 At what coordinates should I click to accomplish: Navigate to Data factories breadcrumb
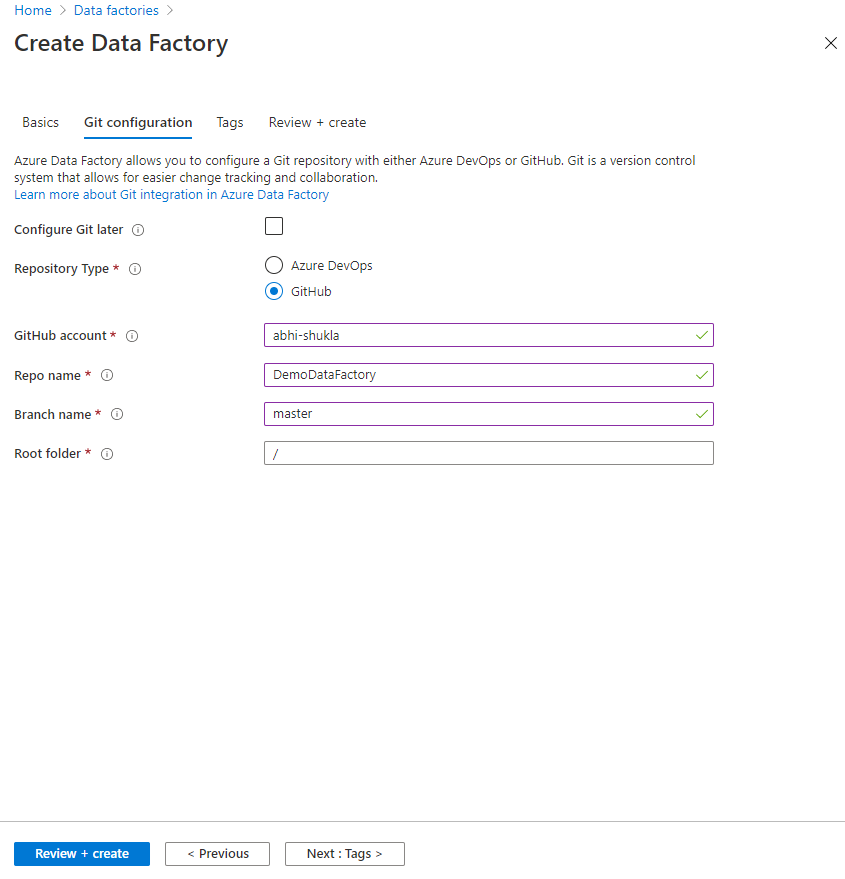pyautogui.click(x=116, y=10)
